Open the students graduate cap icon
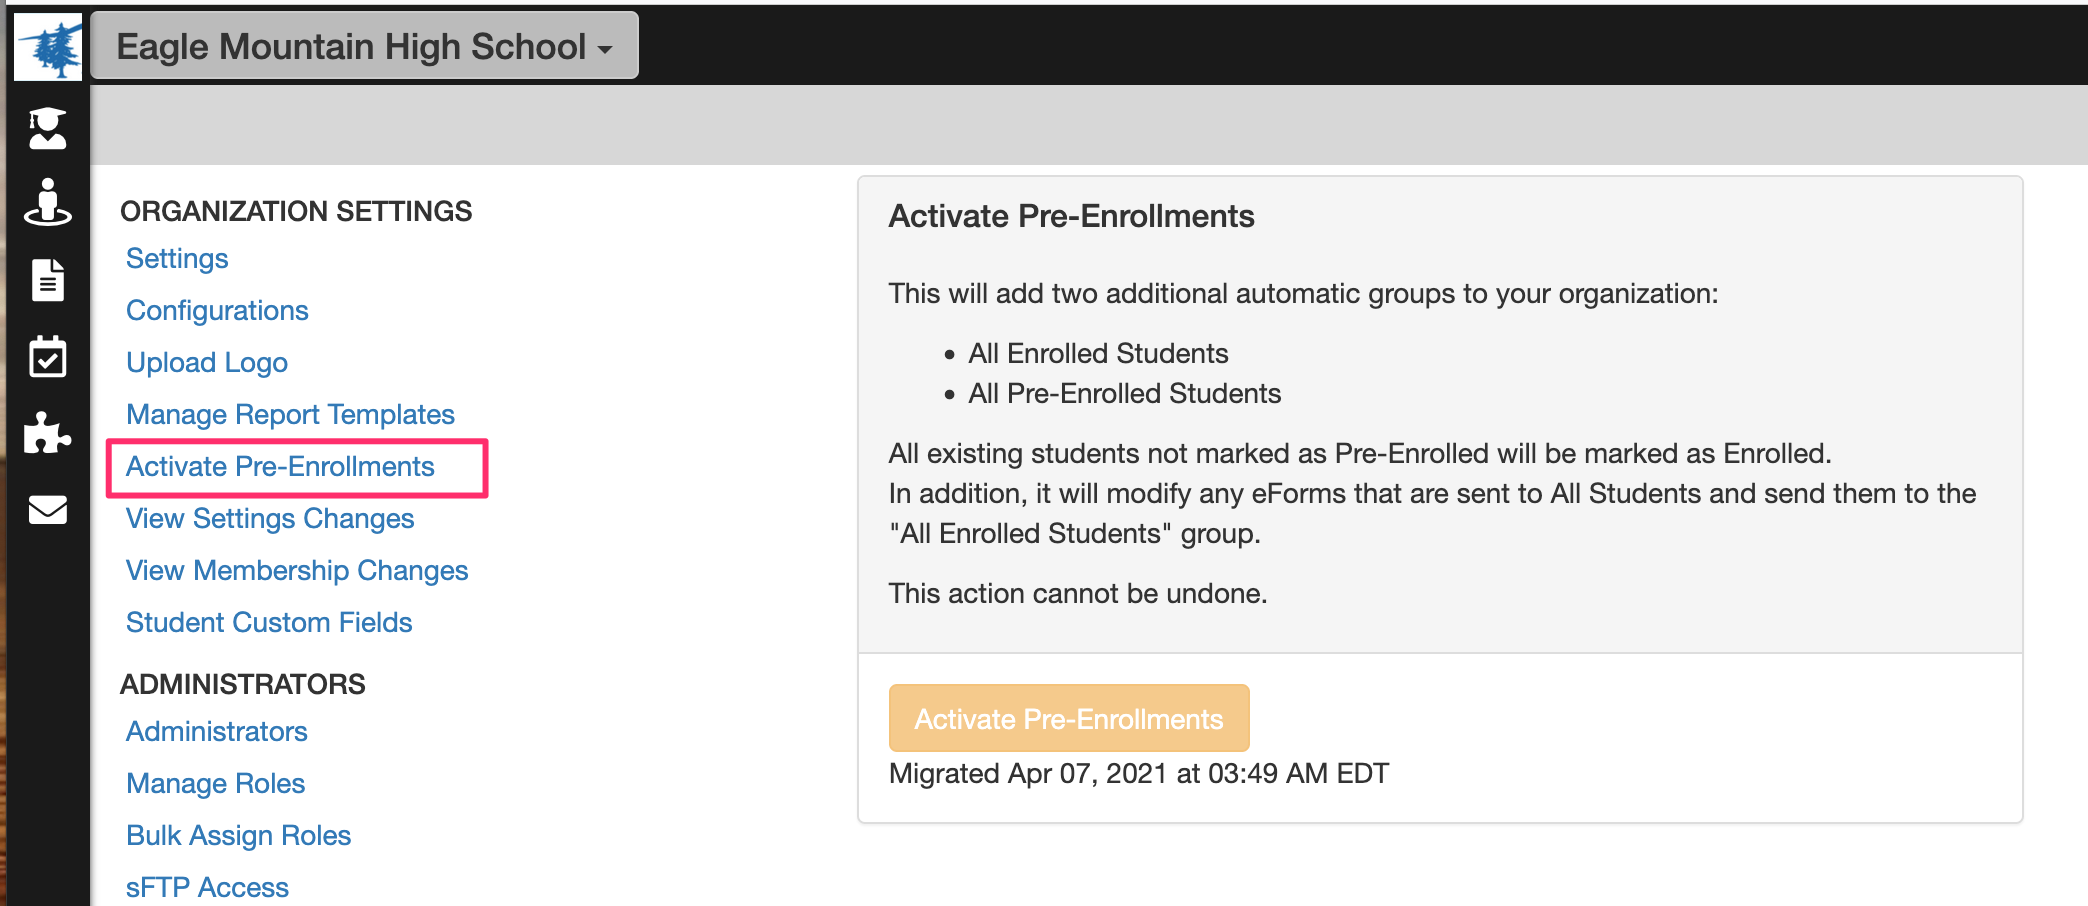 click(47, 128)
